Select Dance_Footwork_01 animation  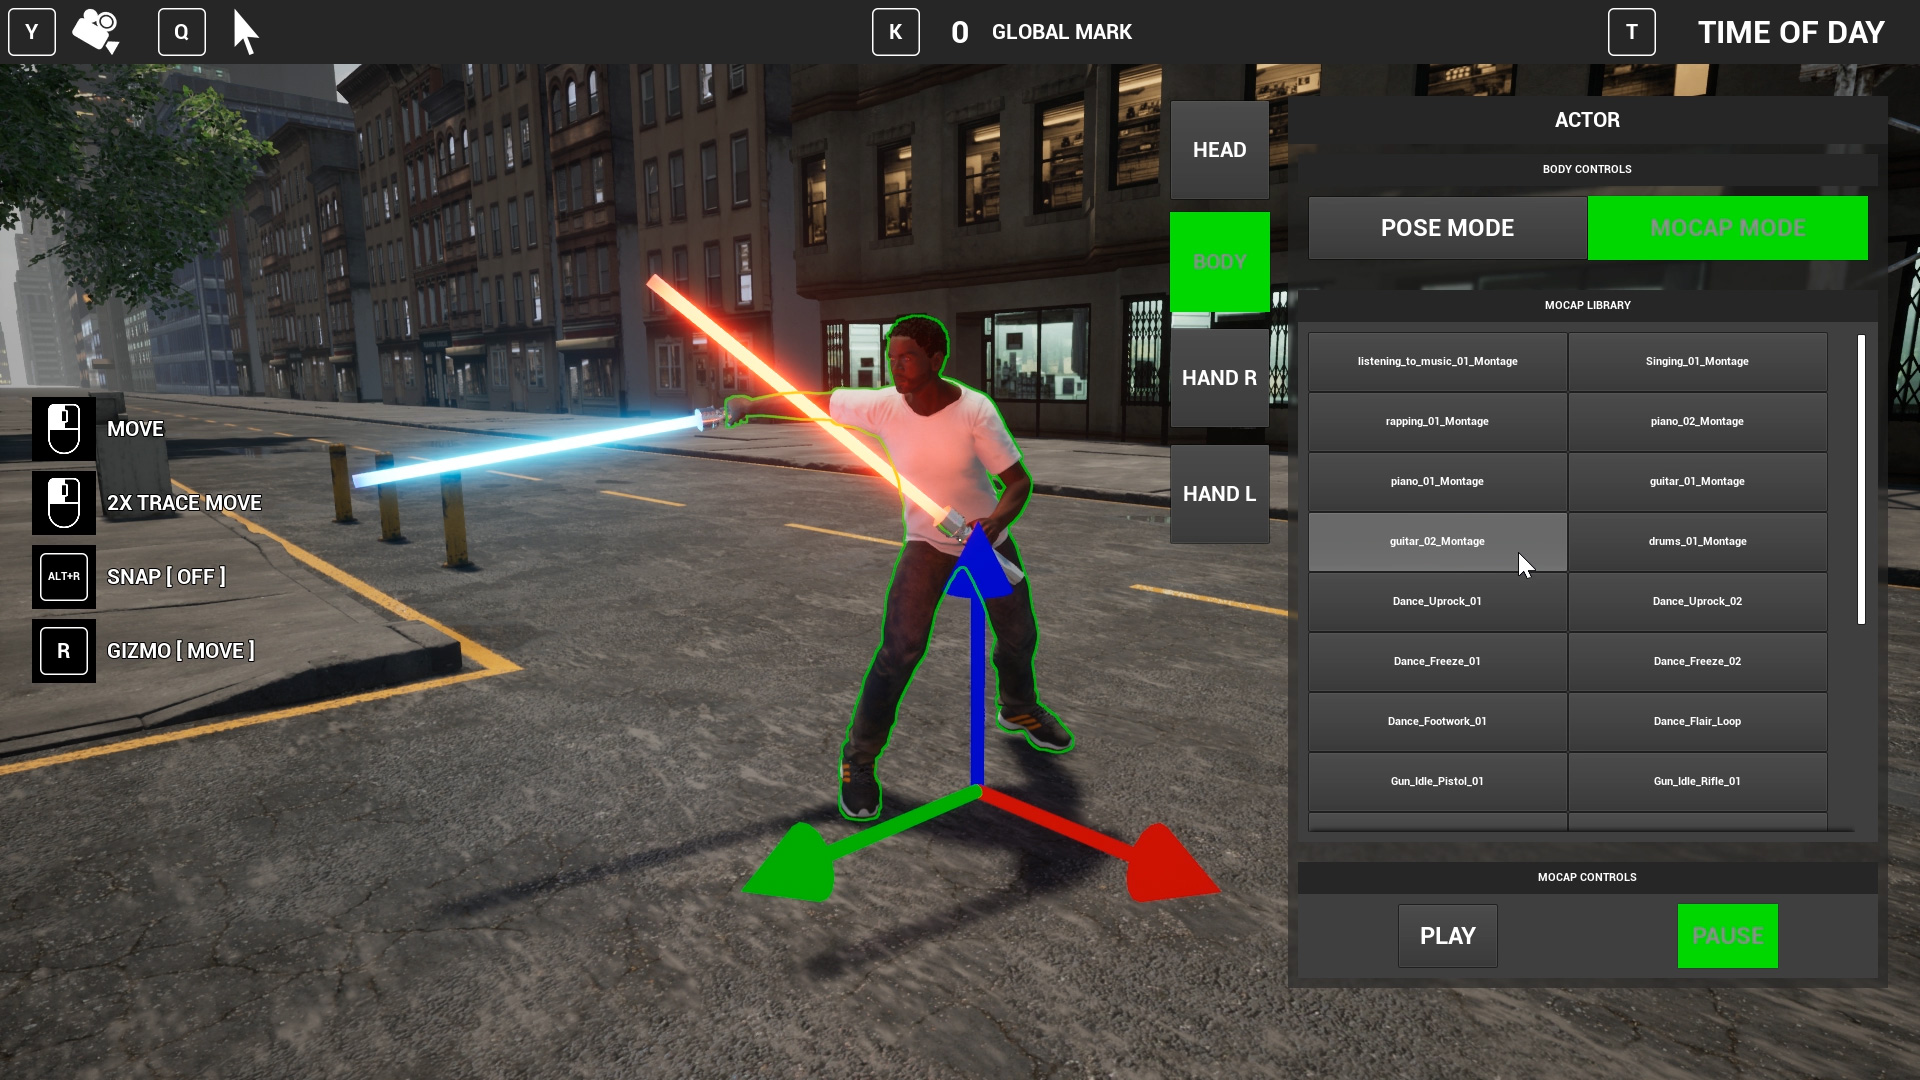click(x=1437, y=722)
